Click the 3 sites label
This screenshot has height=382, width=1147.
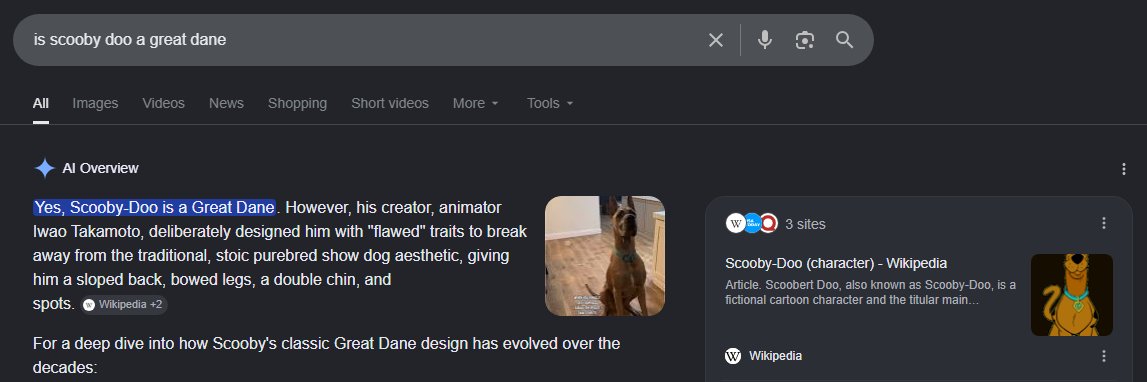click(x=805, y=224)
